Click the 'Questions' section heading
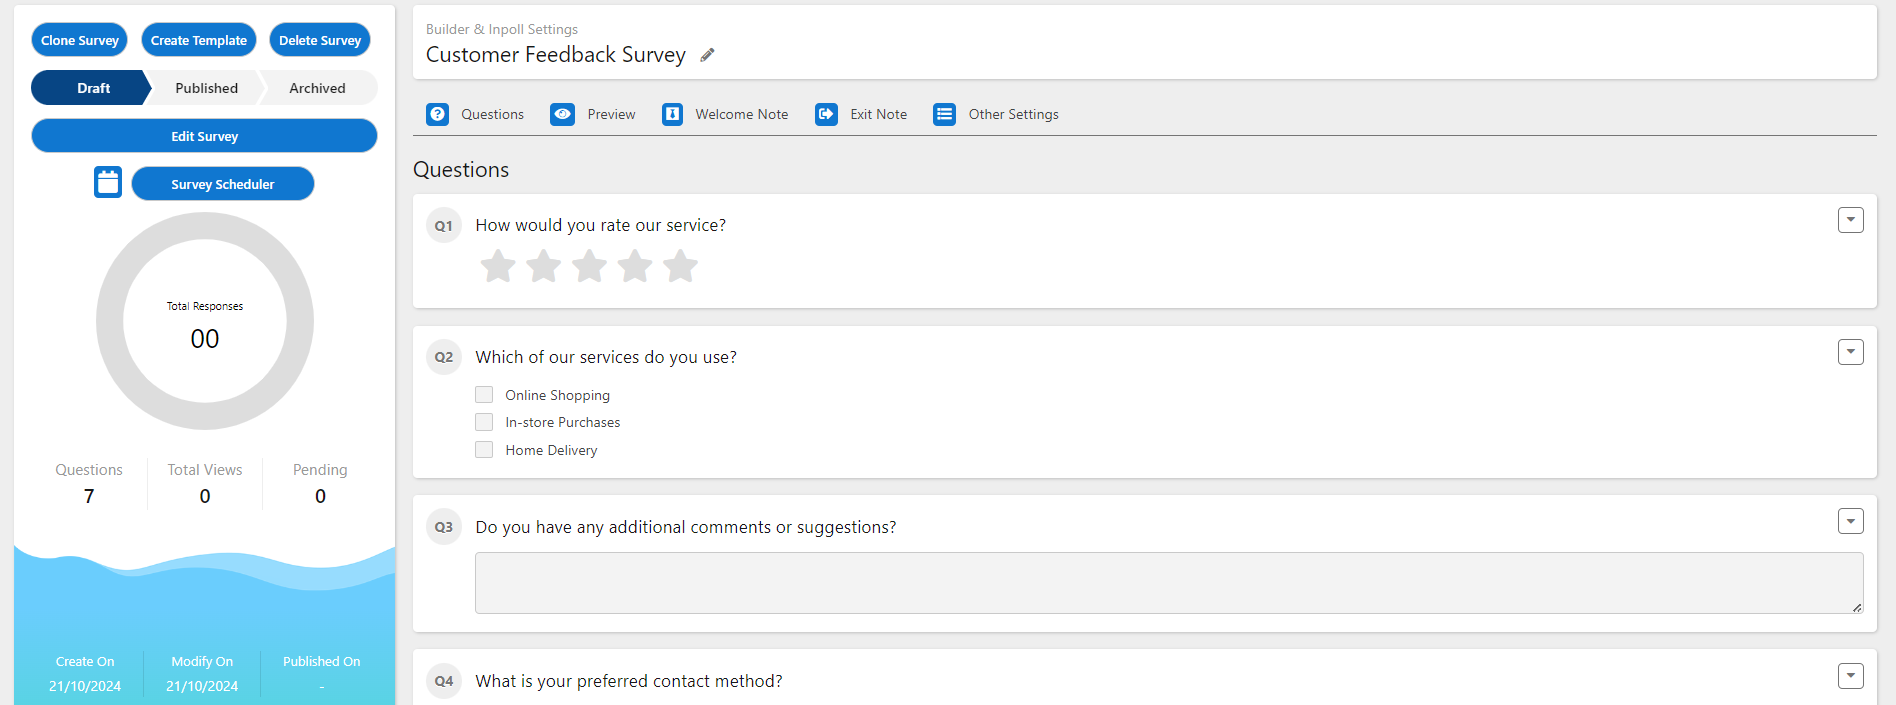 [x=461, y=170]
